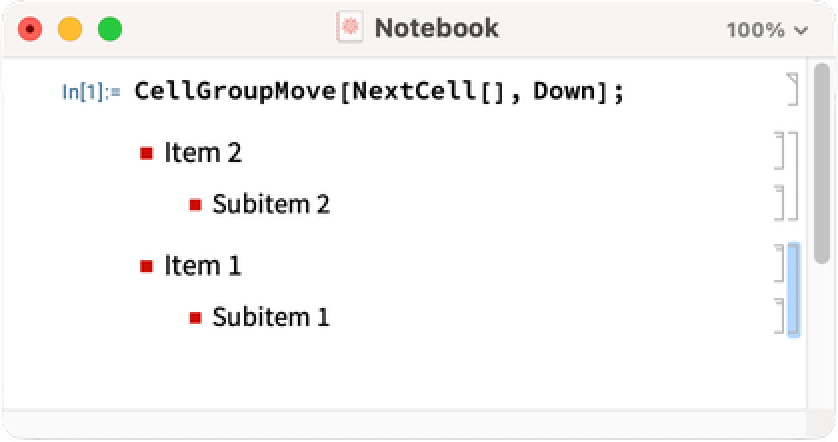838x442 pixels.
Task: Place cursor in the CellGroupMove code
Action: 378,92
